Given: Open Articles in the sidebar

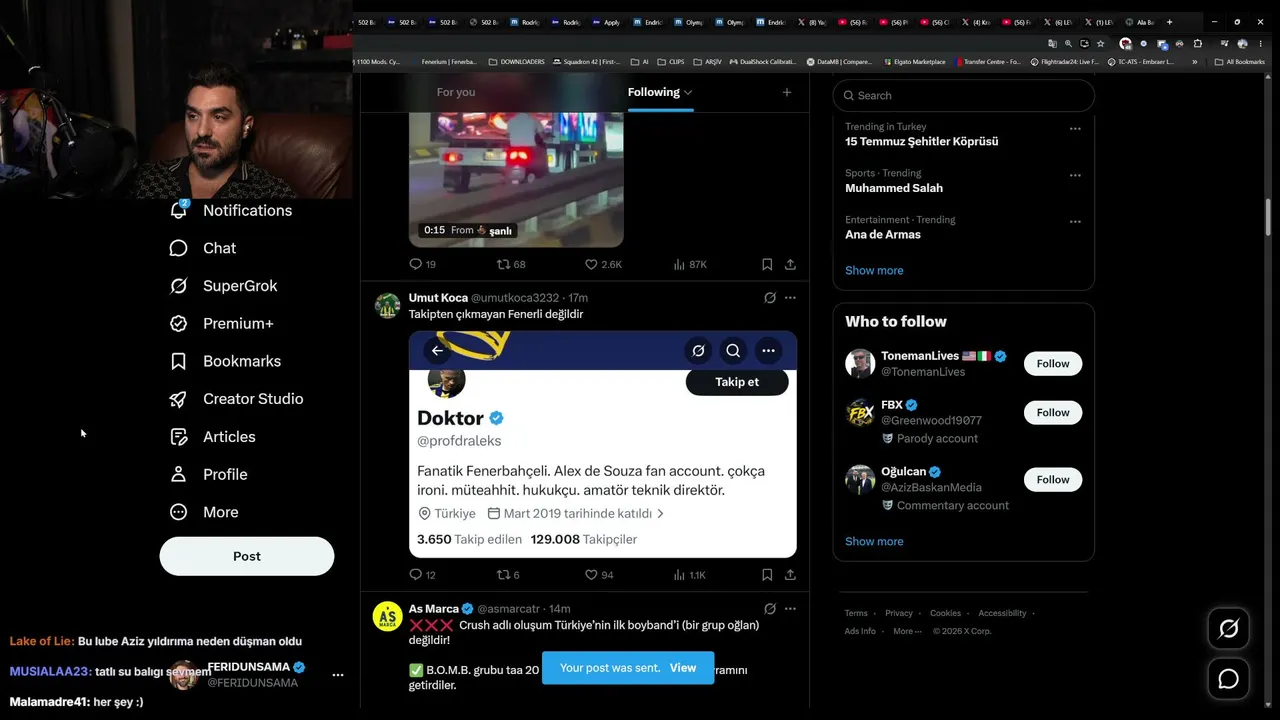Looking at the screenshot, I should [x=212, y=437].
